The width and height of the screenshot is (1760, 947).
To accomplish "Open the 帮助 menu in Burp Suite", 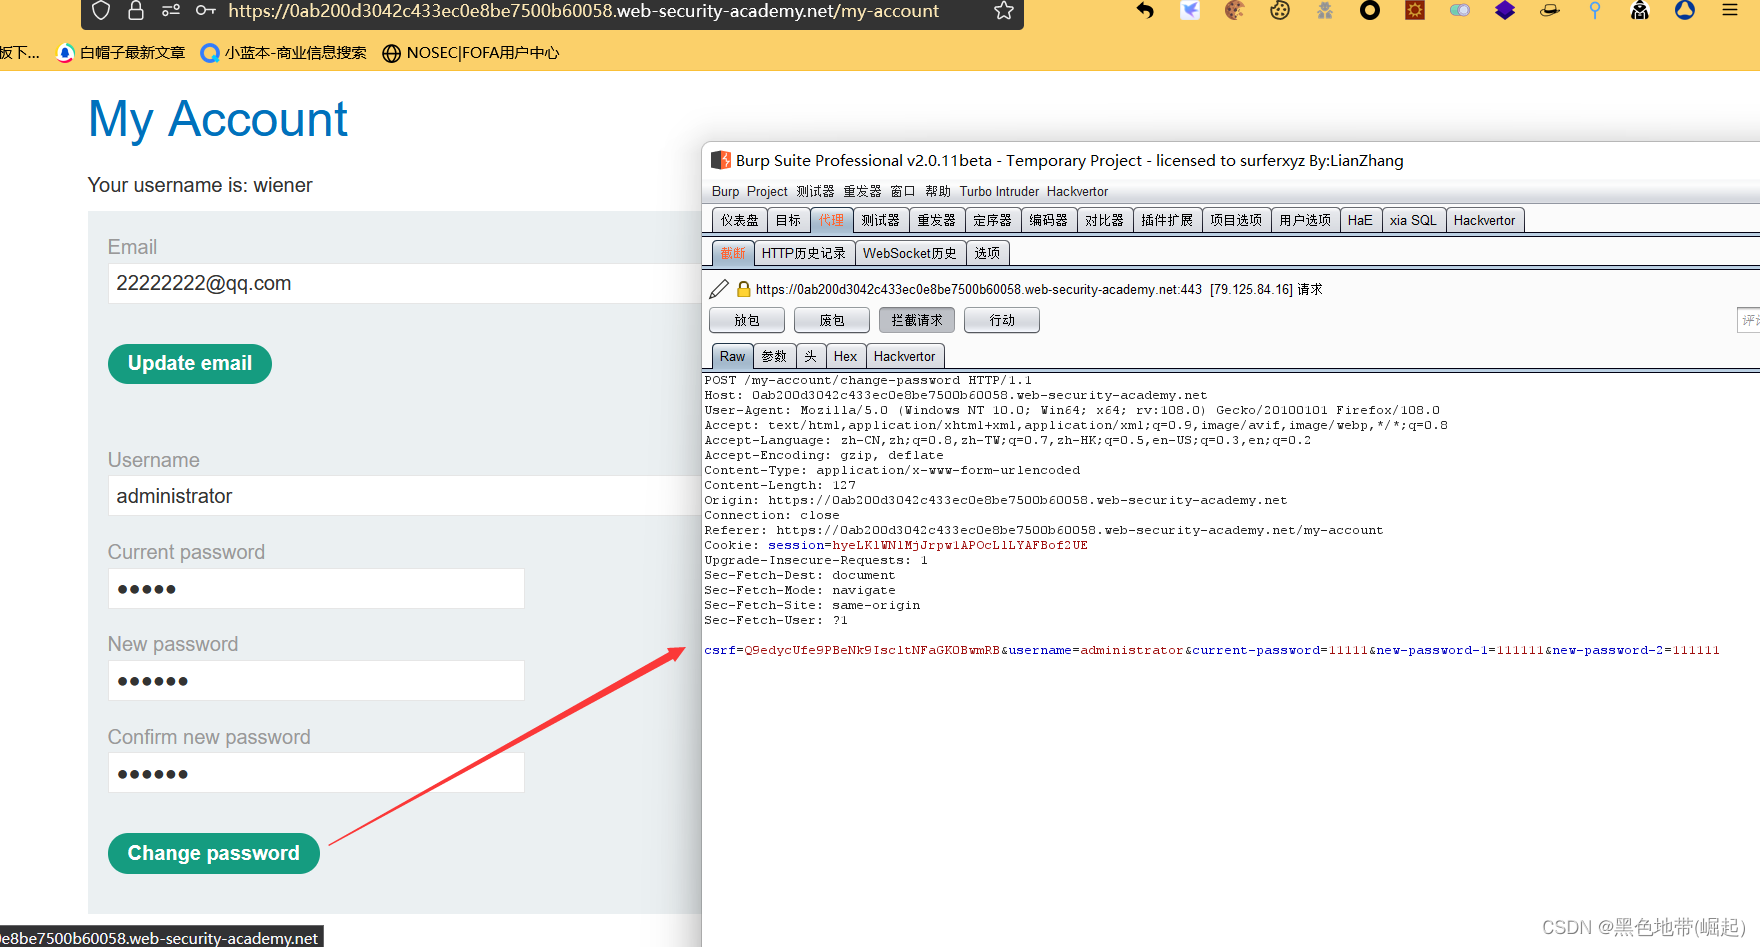I will 938,191.
